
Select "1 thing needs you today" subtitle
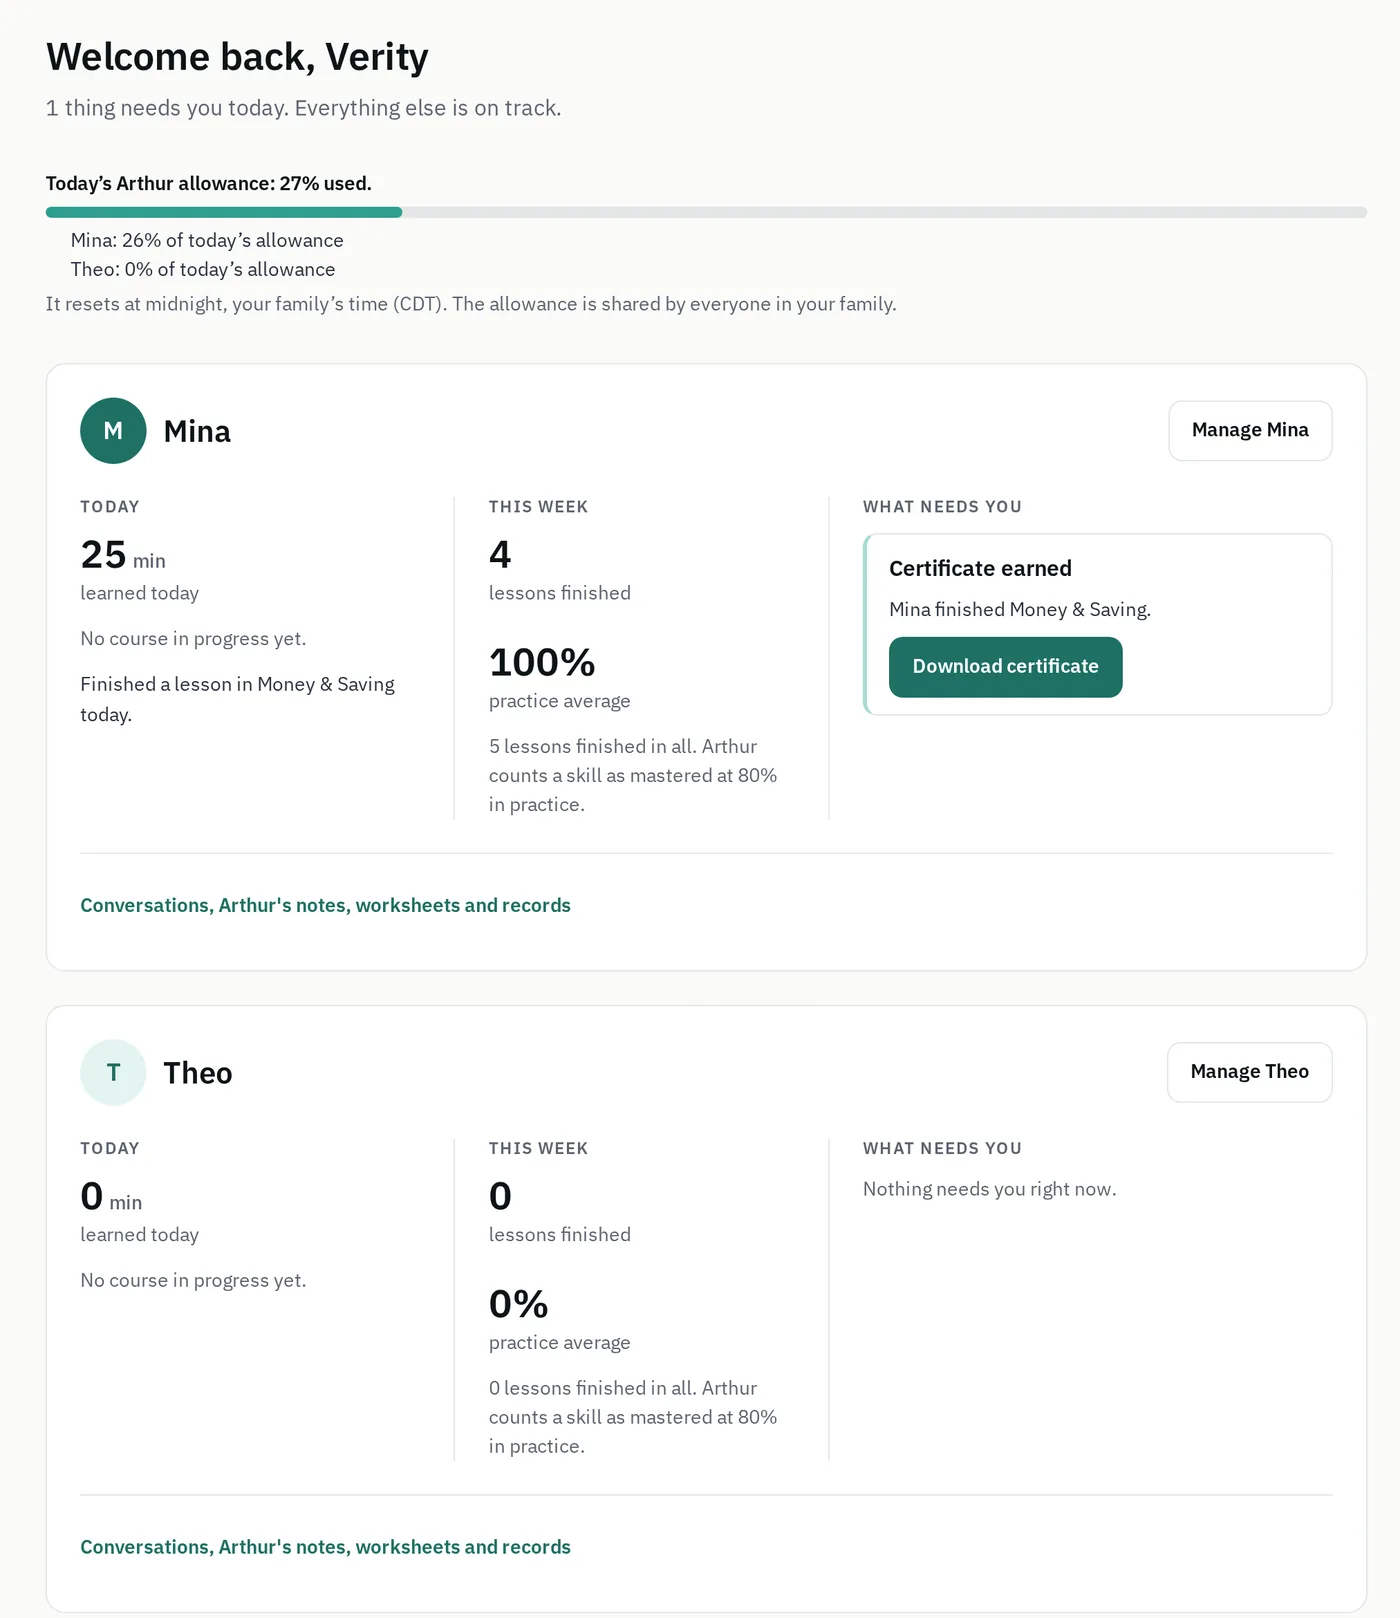pyautogui.click(x=303, y=108)
